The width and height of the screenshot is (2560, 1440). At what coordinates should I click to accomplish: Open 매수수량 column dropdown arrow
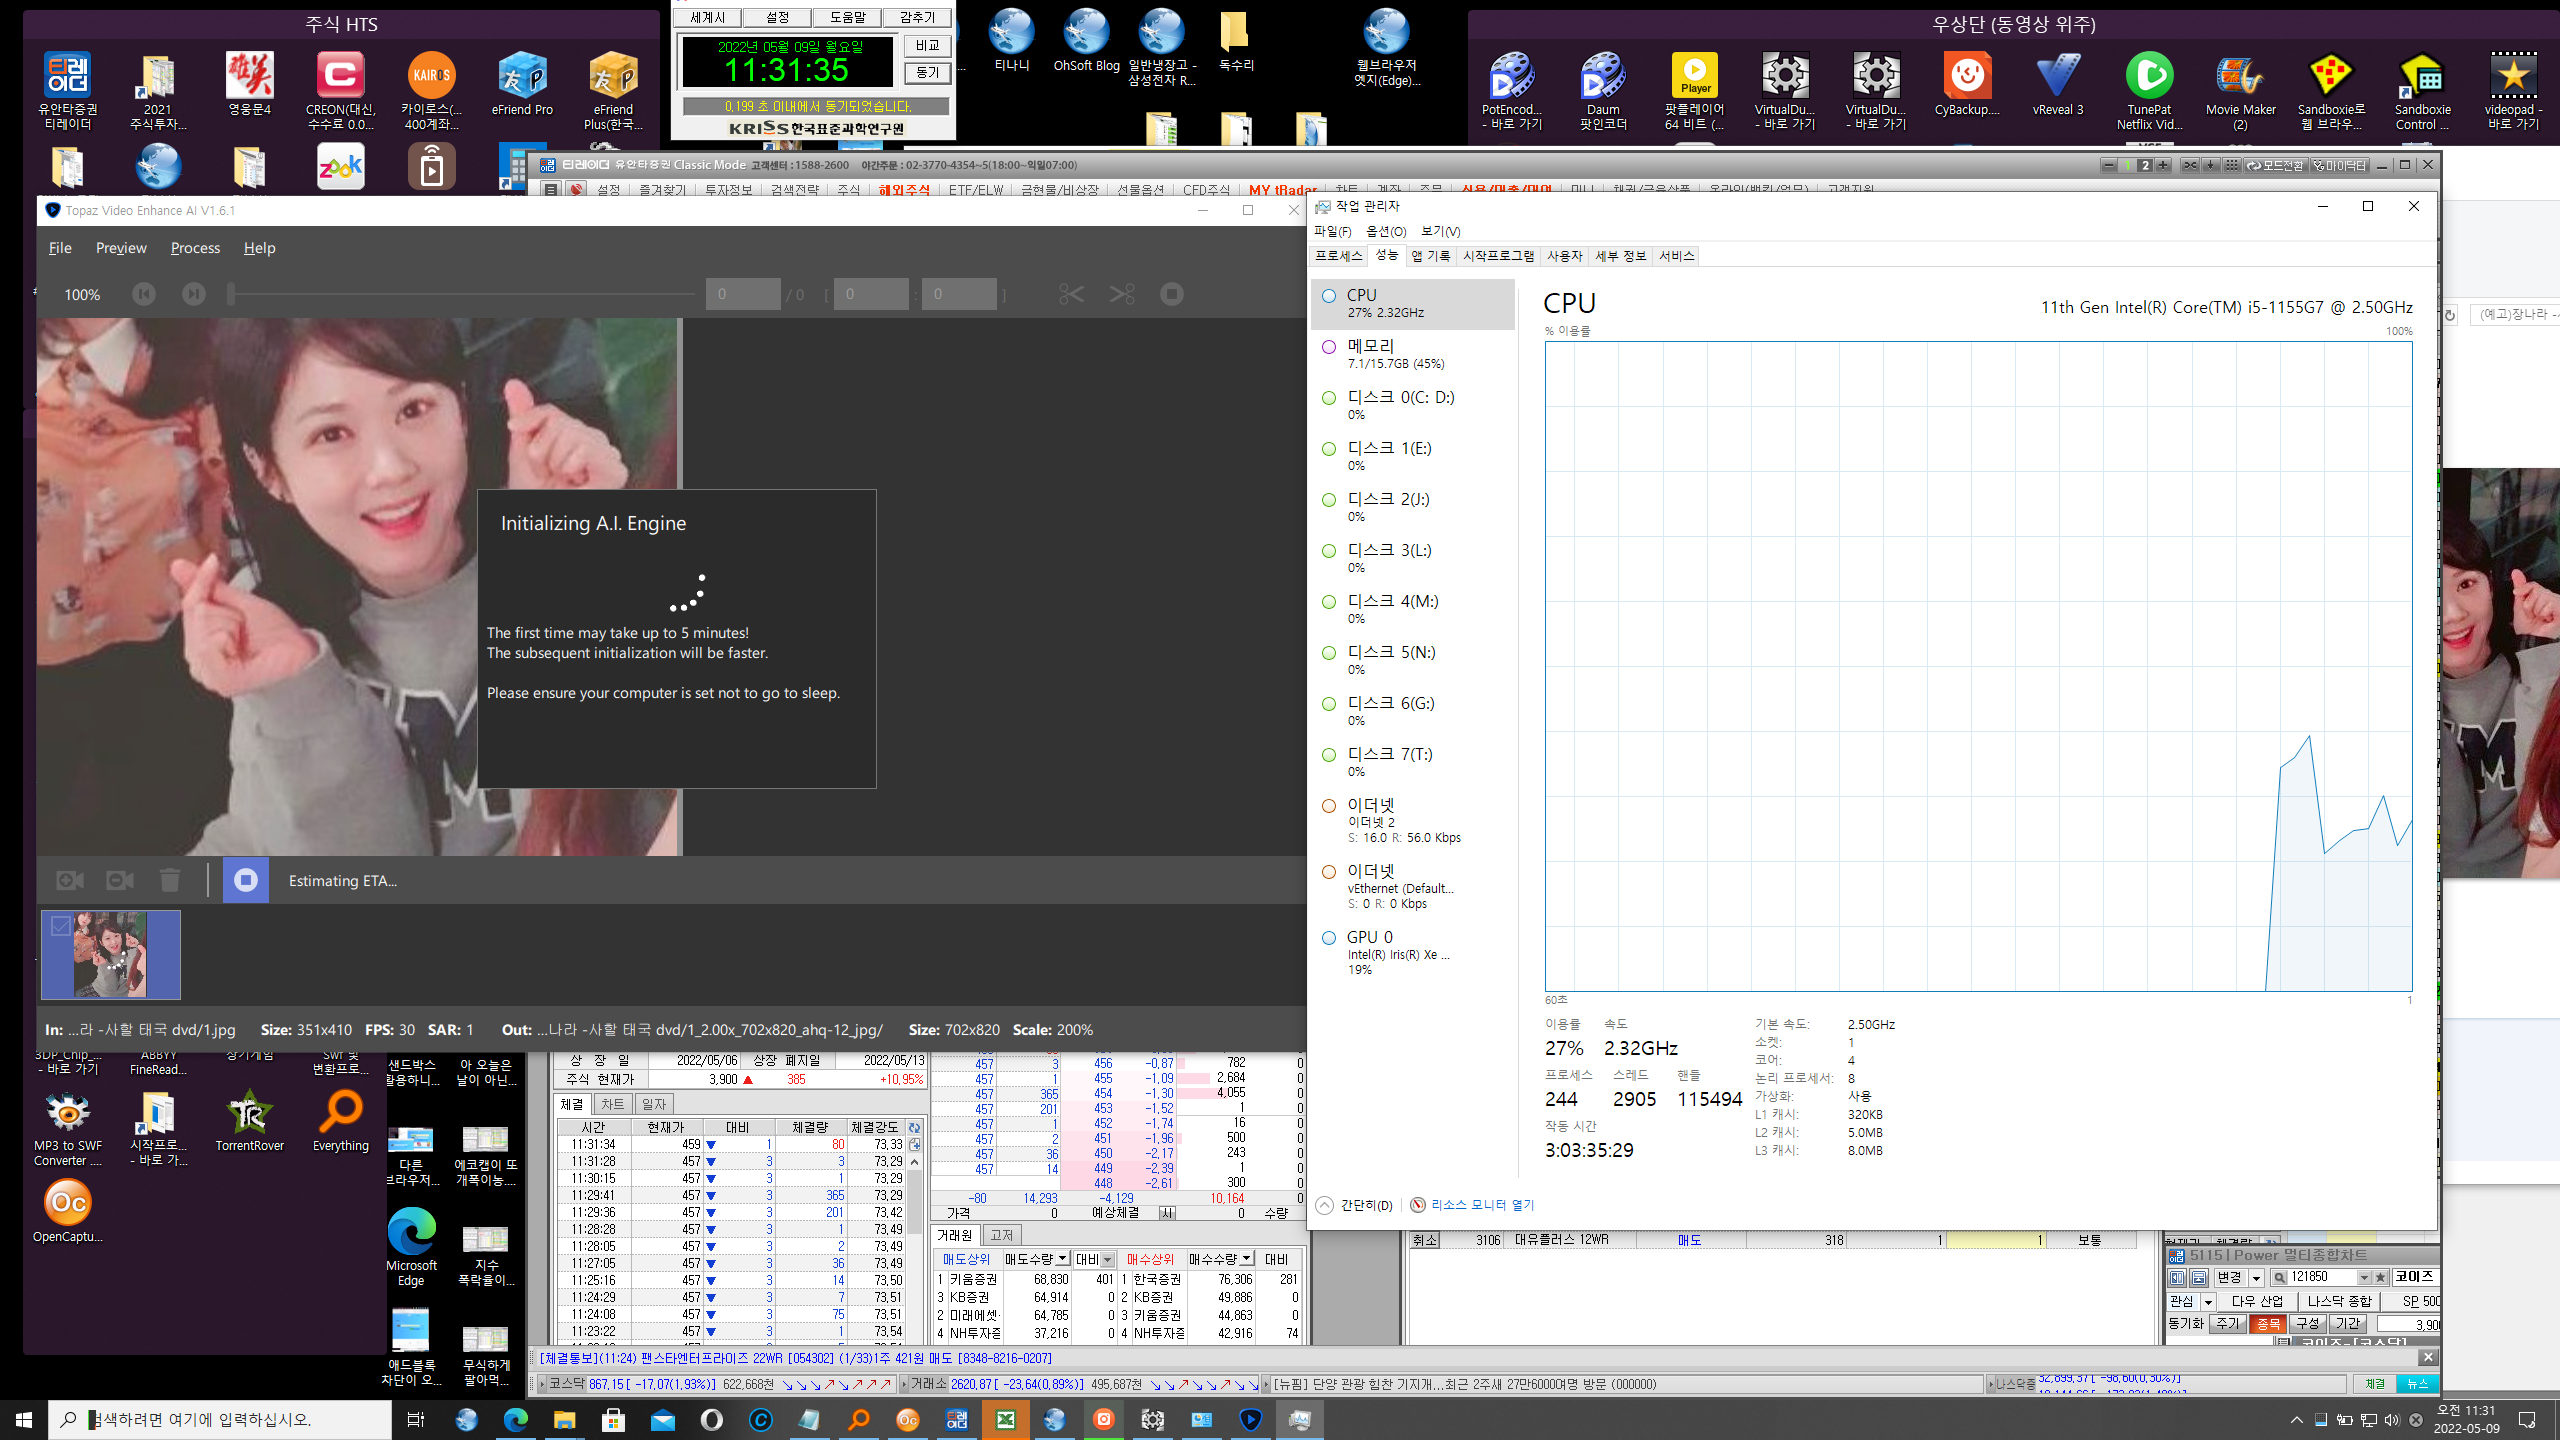click(1246, 1259)
